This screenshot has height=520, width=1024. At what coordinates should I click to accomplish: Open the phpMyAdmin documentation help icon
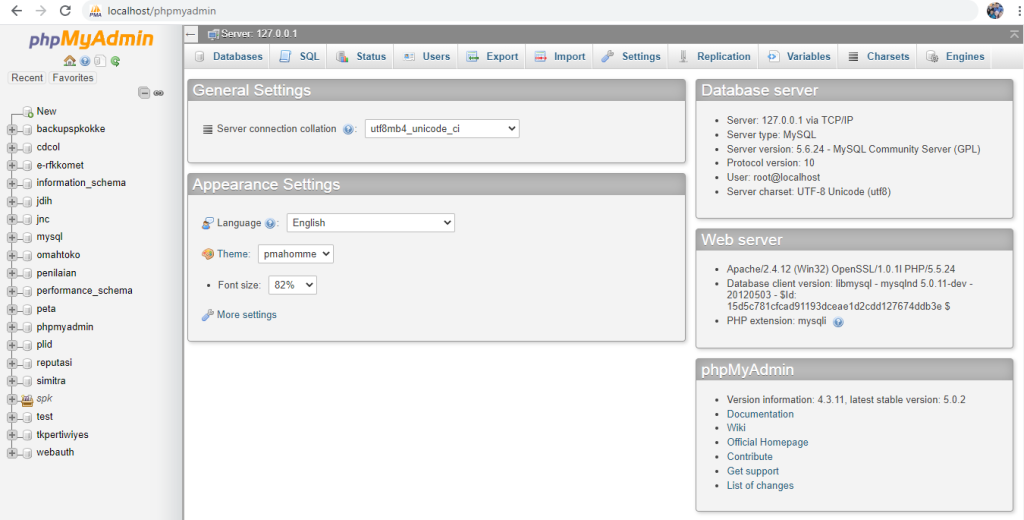[85, 61]
